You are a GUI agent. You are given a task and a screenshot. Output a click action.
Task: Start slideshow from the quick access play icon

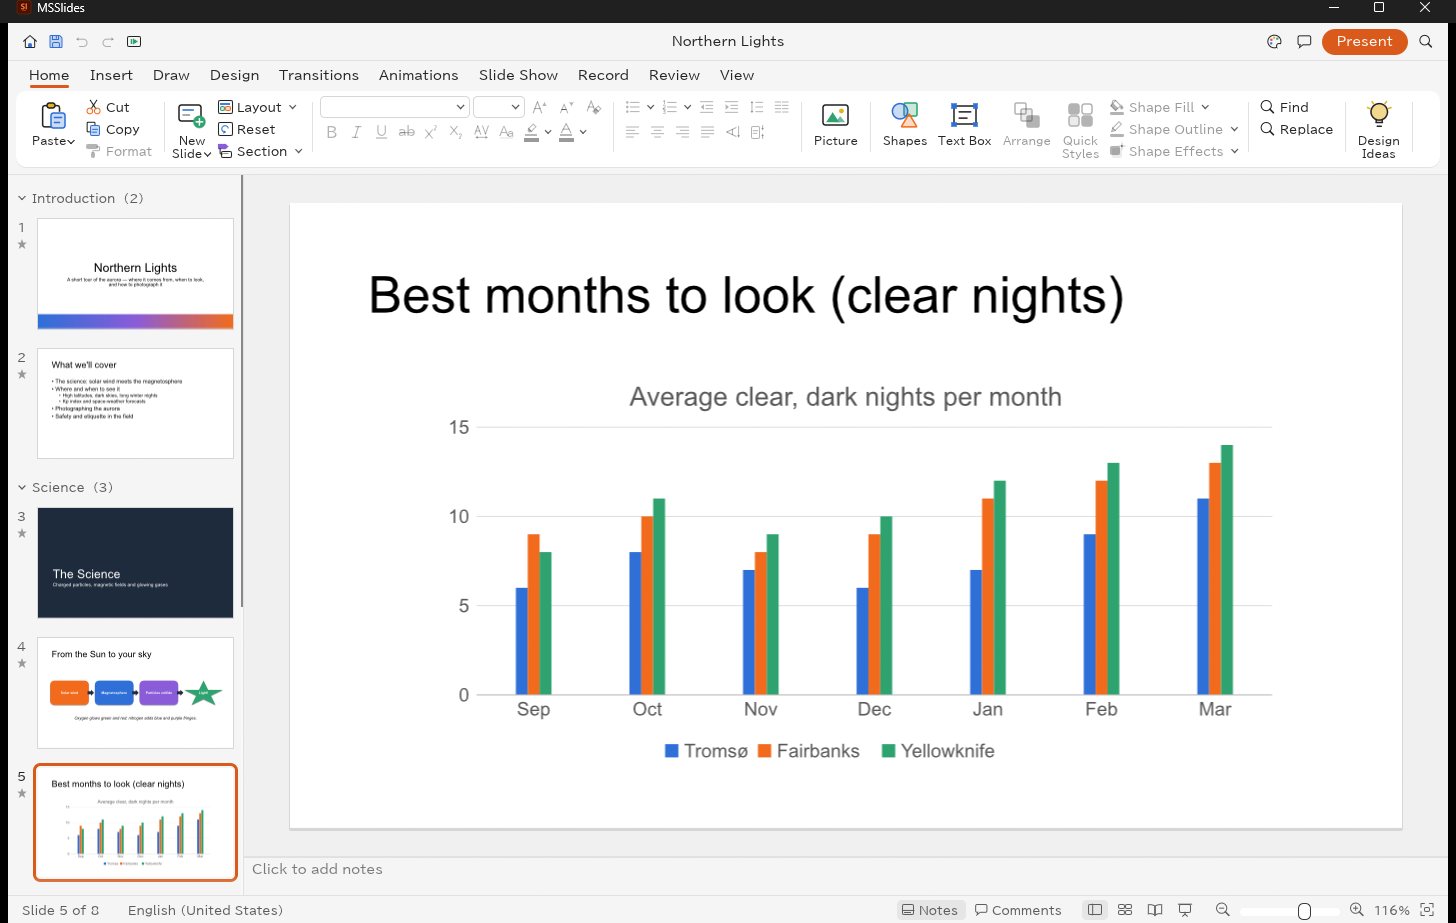click(134, 42)
